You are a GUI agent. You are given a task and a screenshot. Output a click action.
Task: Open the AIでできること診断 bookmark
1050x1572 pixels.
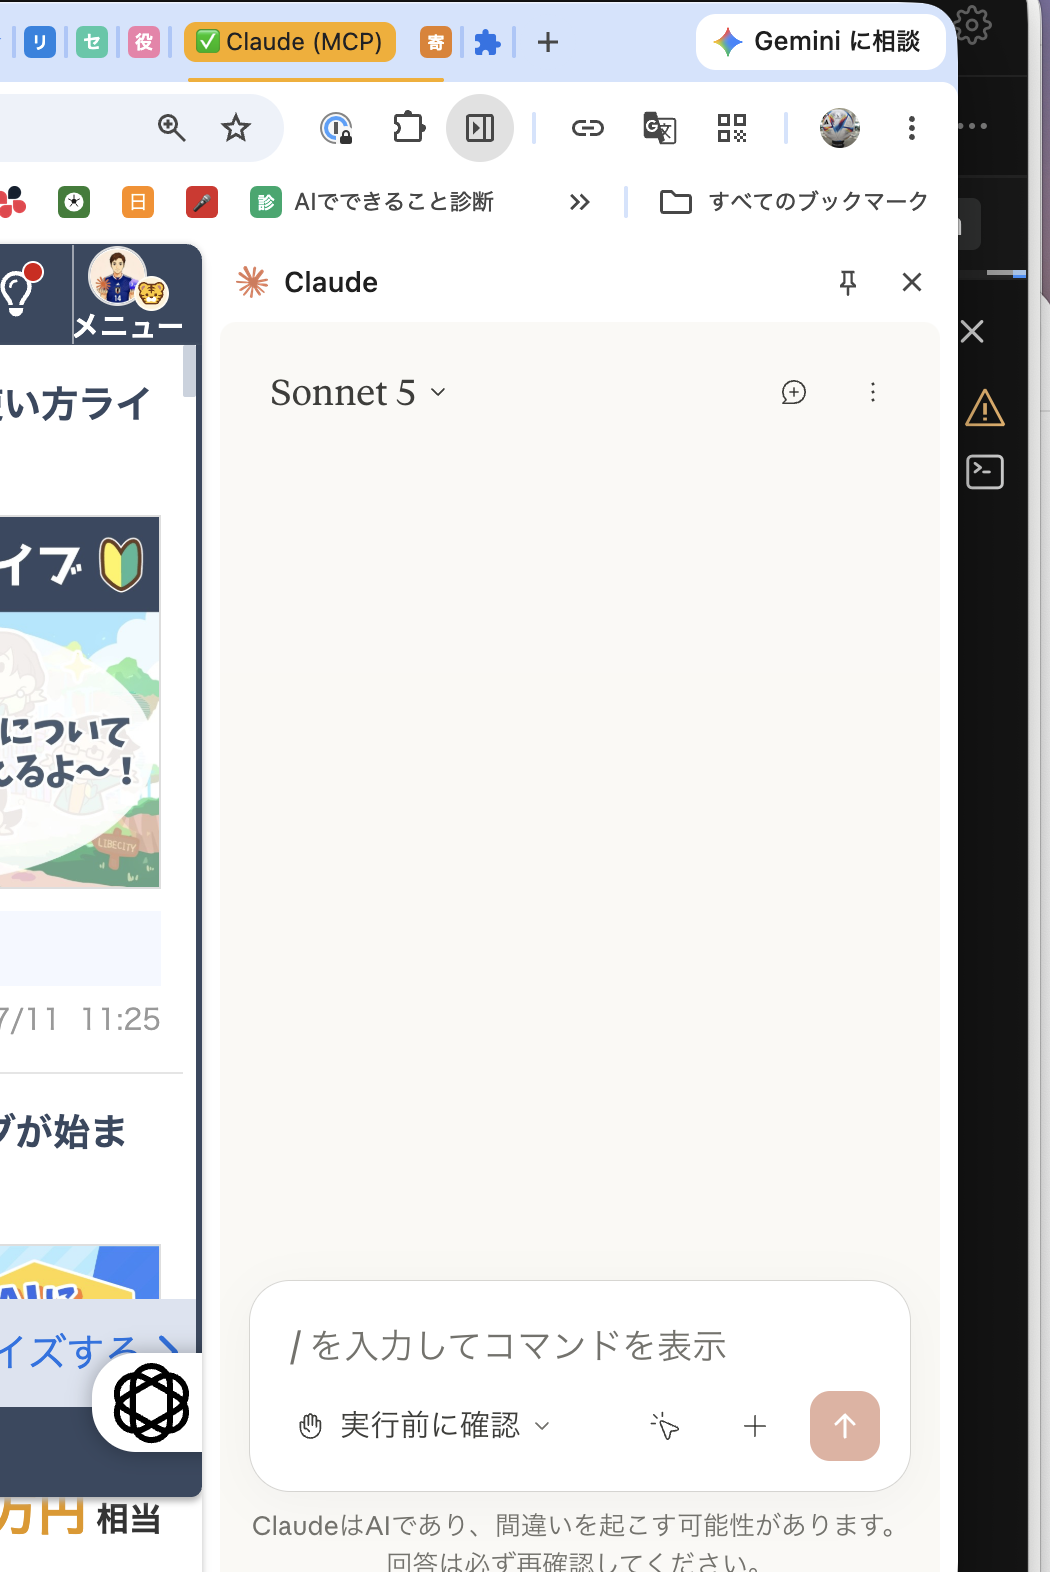pos(372,202)
